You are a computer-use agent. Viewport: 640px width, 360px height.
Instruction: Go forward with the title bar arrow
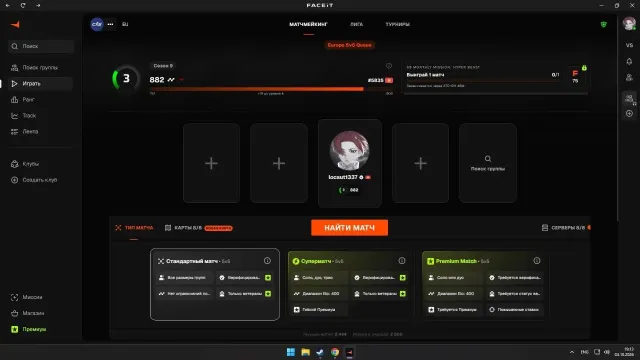click(38, 5)
